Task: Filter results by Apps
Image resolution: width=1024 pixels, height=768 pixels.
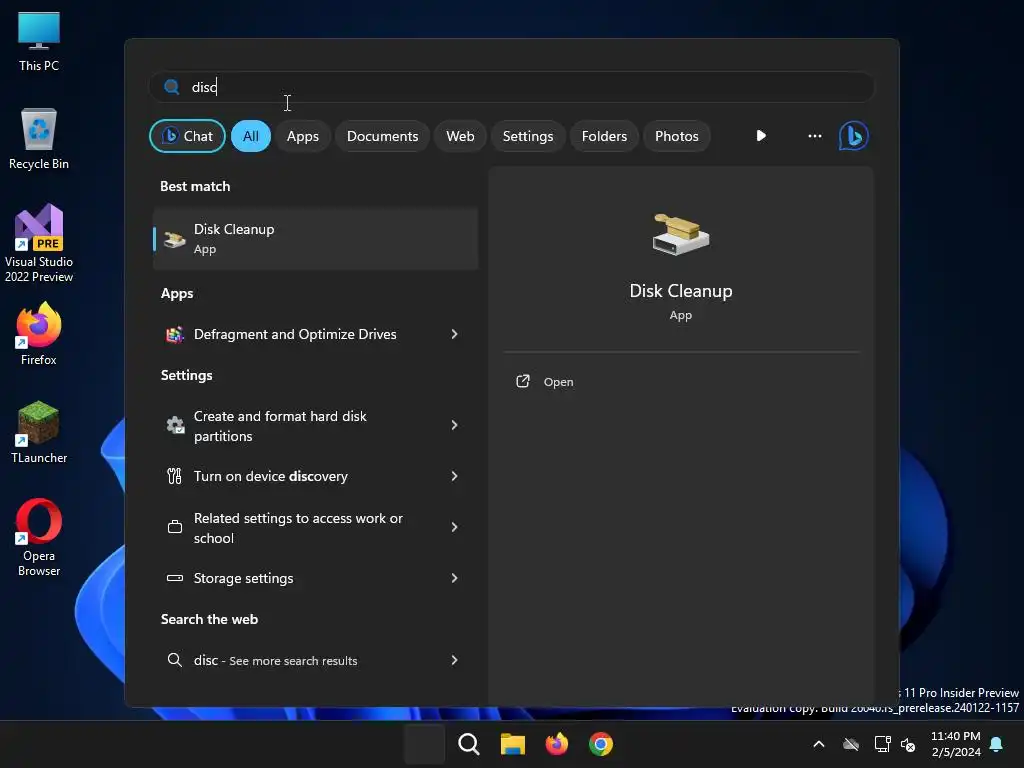Action: point(302,136)
